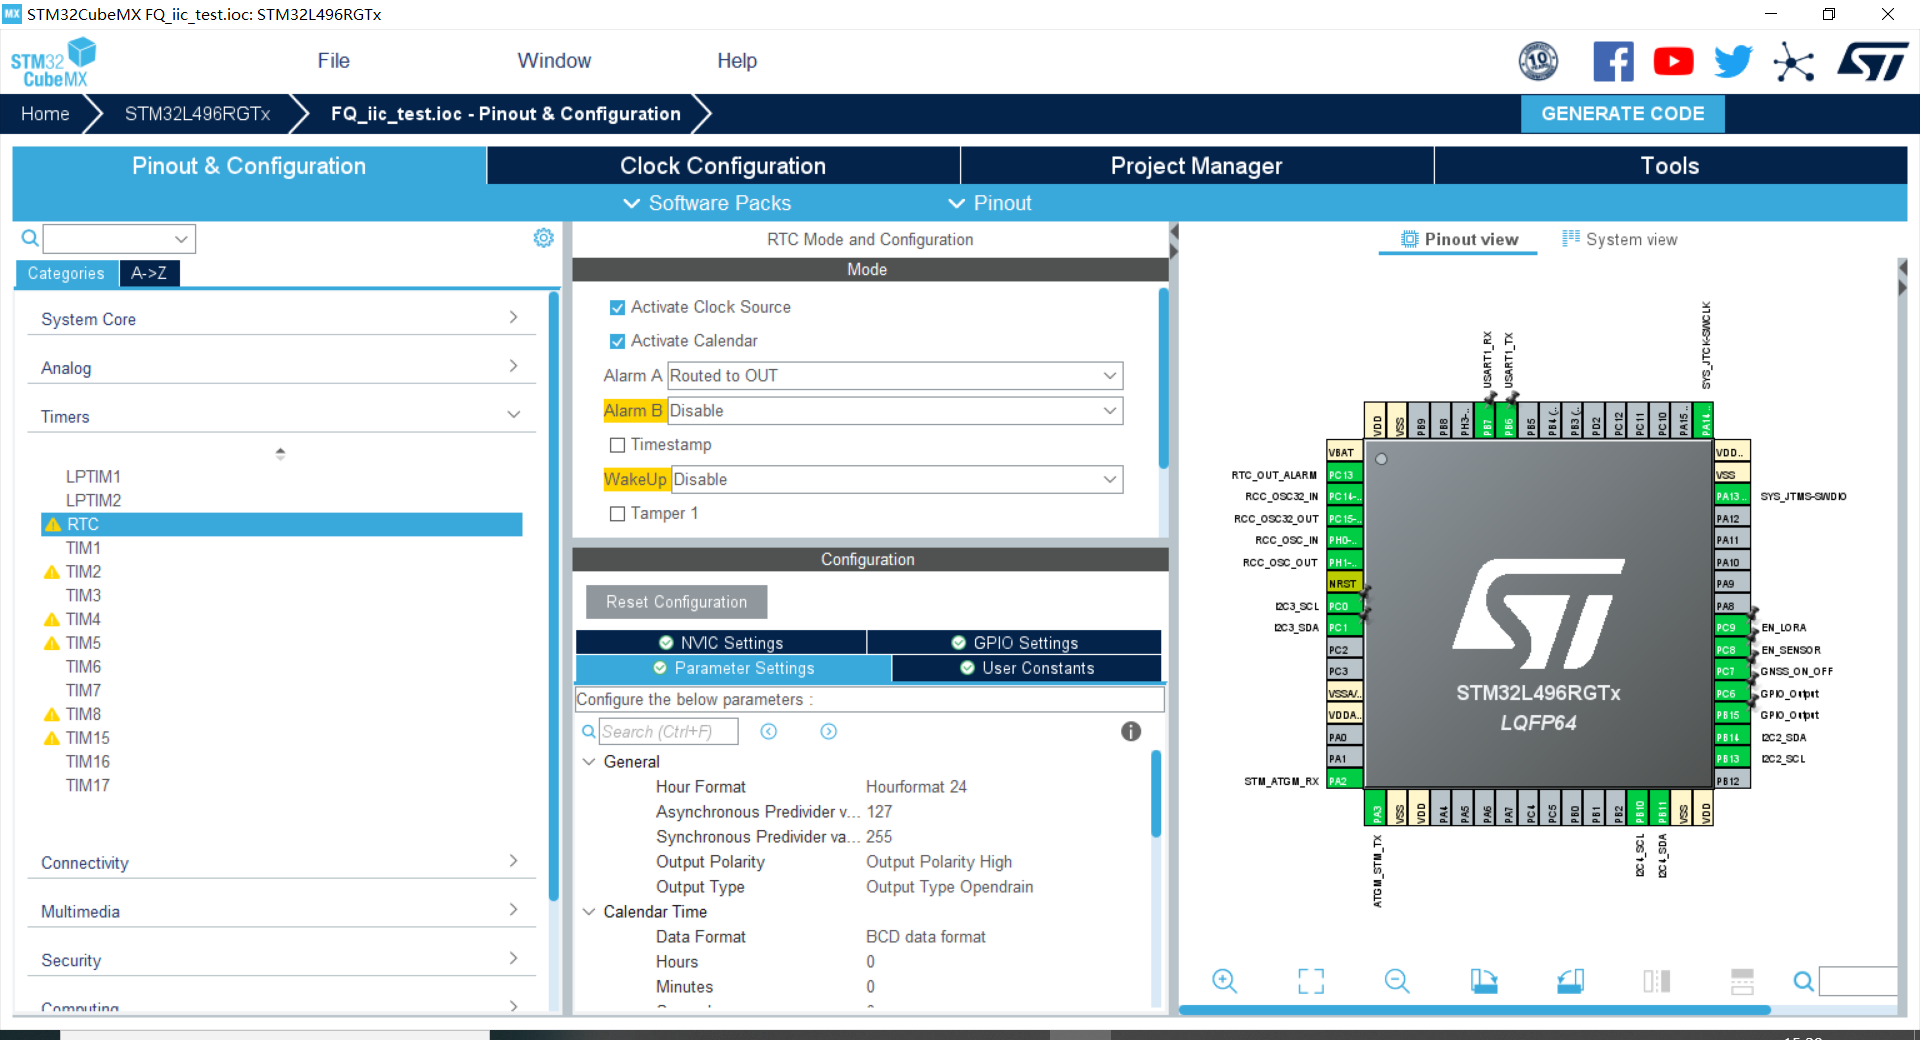Open the categories settings gear
This screenshot has width=1920, height=1040.
pos(543,238)
